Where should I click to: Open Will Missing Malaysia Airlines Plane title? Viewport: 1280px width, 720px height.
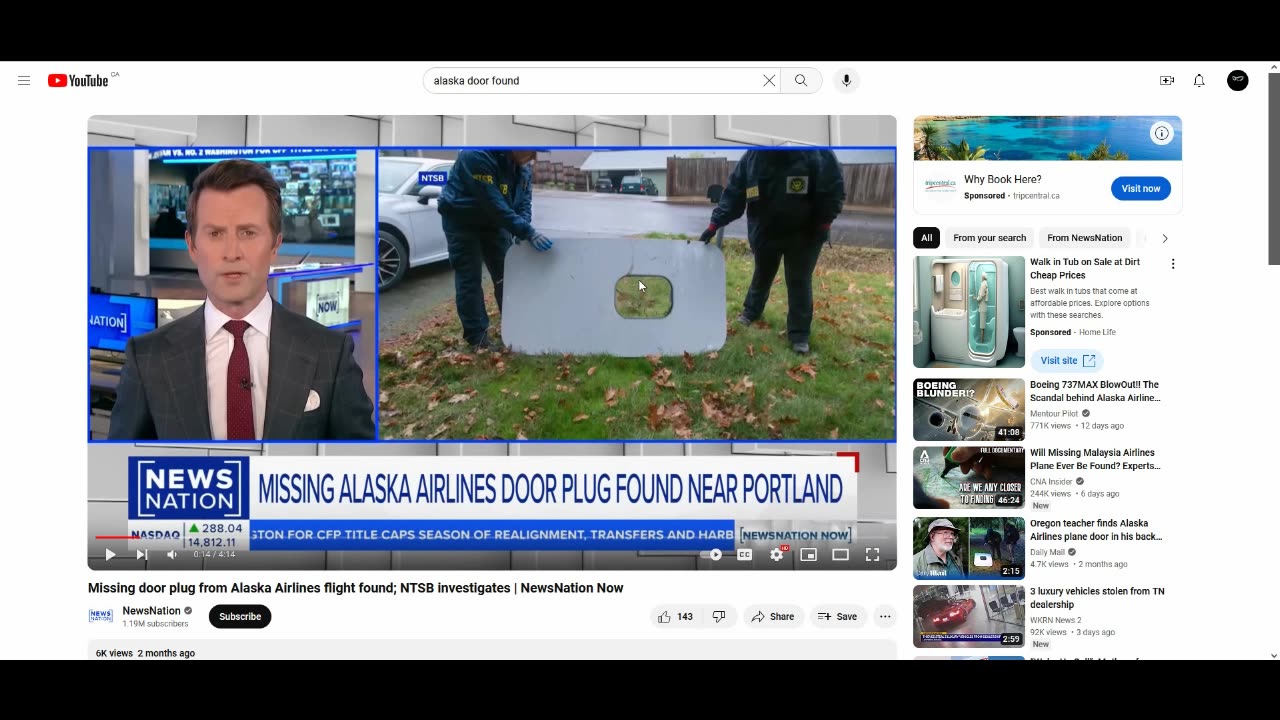(x=1093, y=459)
